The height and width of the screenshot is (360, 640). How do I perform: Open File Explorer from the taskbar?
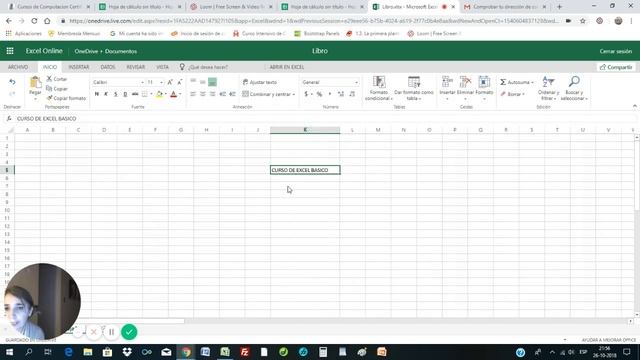(x=88, y=352)
